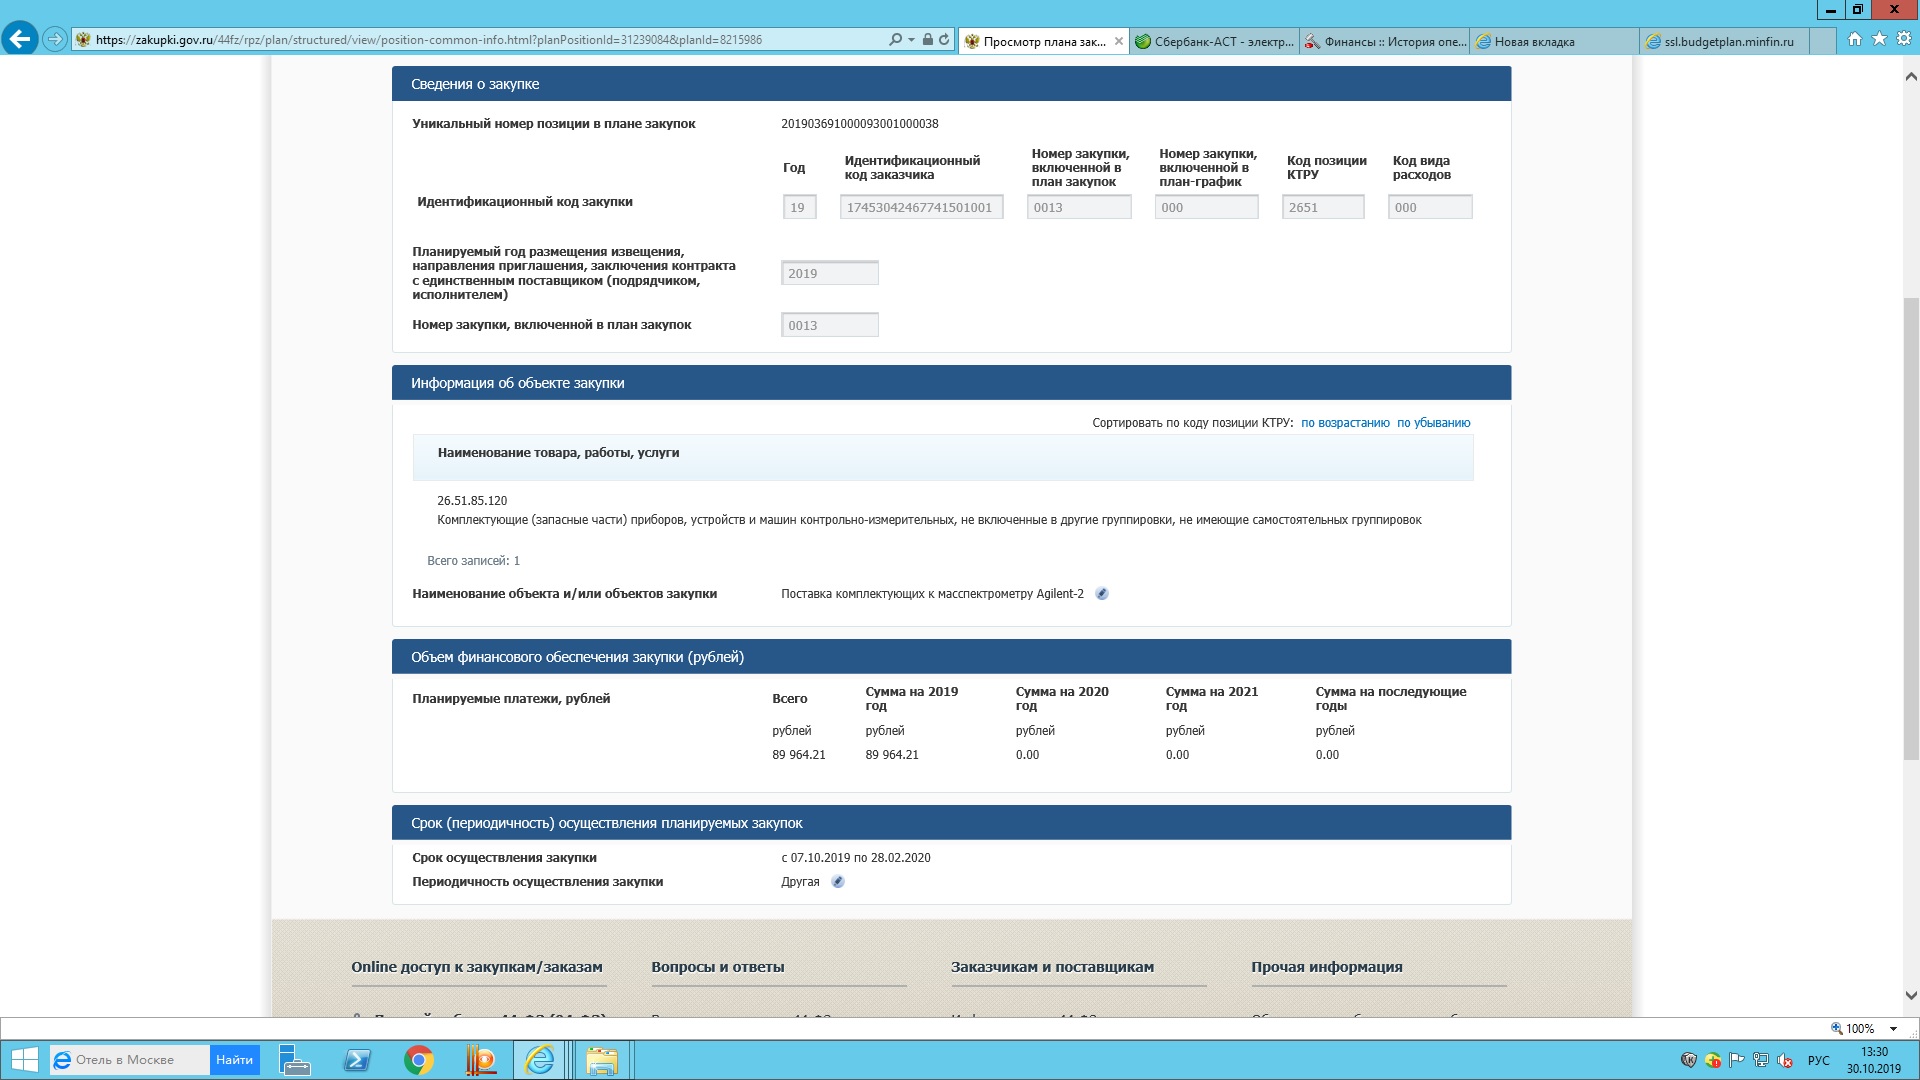Go forward using the browser forward arrow
The image size is (1920, 1080).
pos(56,40)
